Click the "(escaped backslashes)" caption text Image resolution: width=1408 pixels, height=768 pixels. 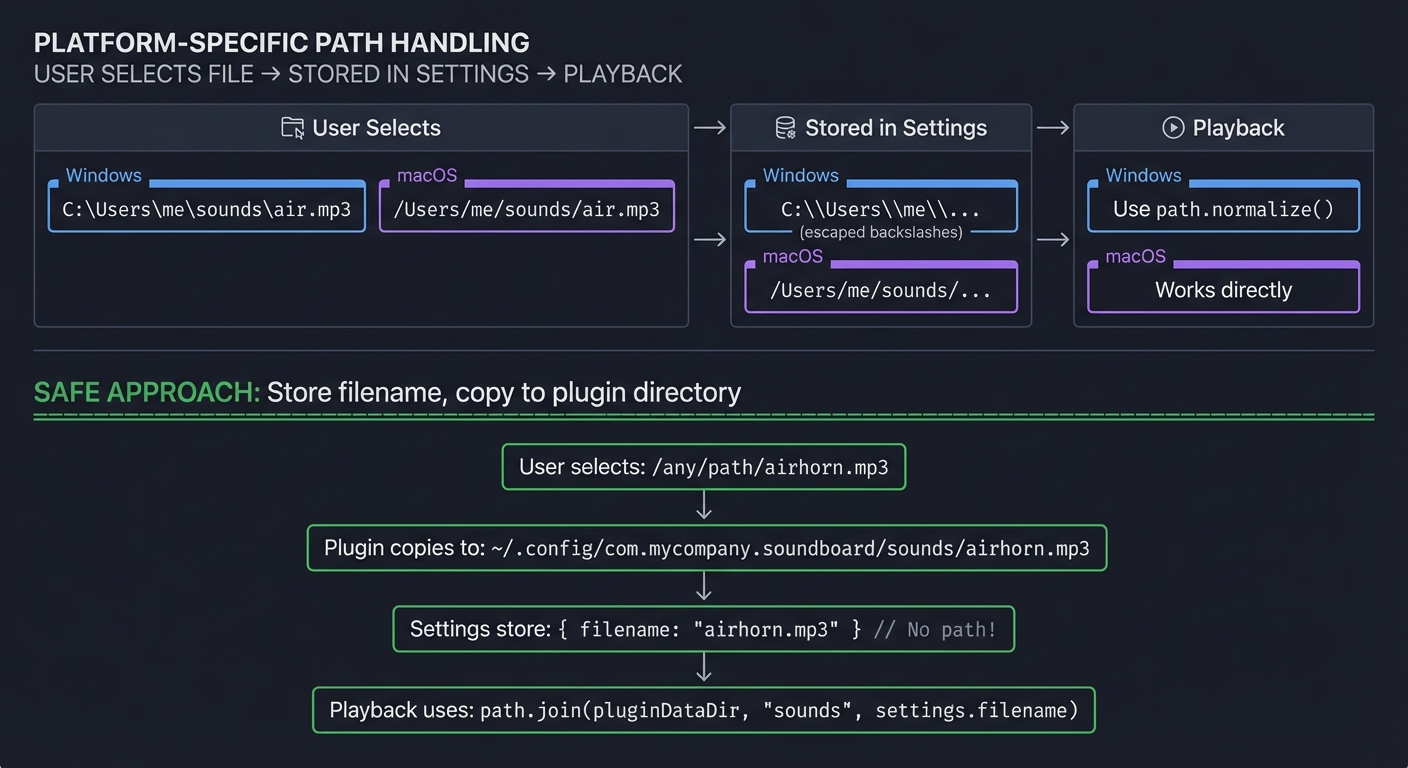(881, 231)
